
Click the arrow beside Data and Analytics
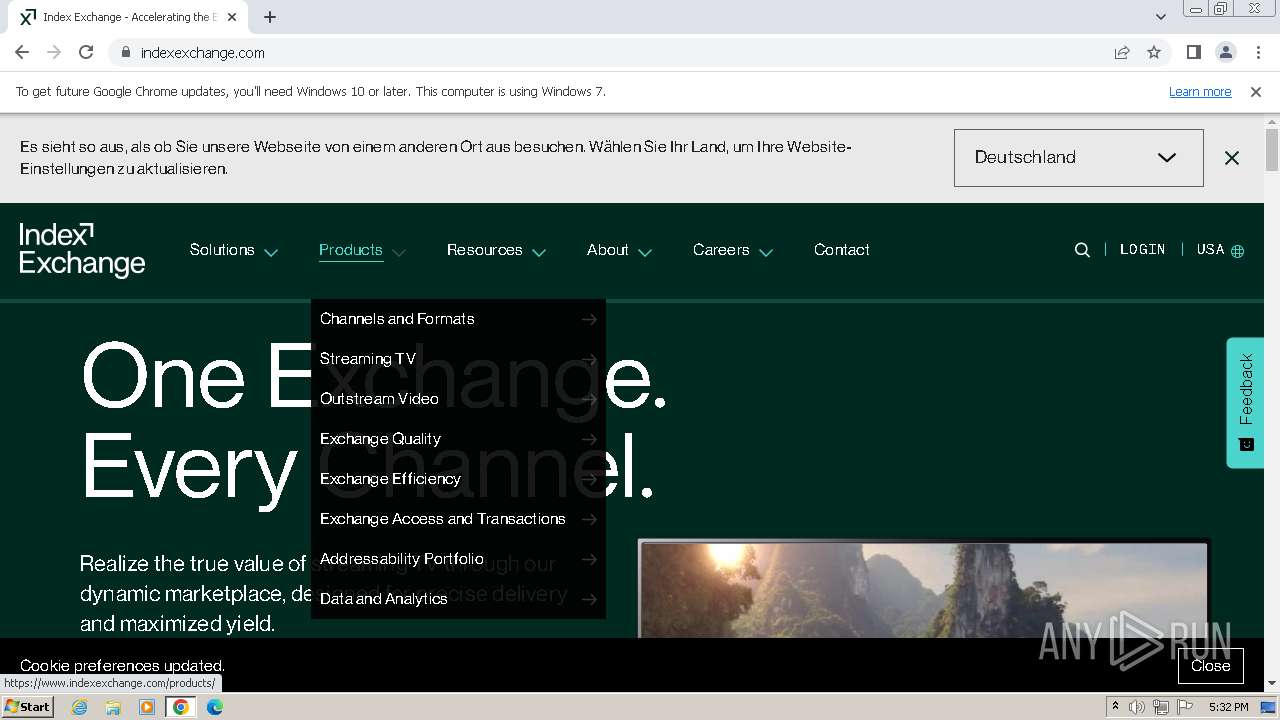pos(589,599)
